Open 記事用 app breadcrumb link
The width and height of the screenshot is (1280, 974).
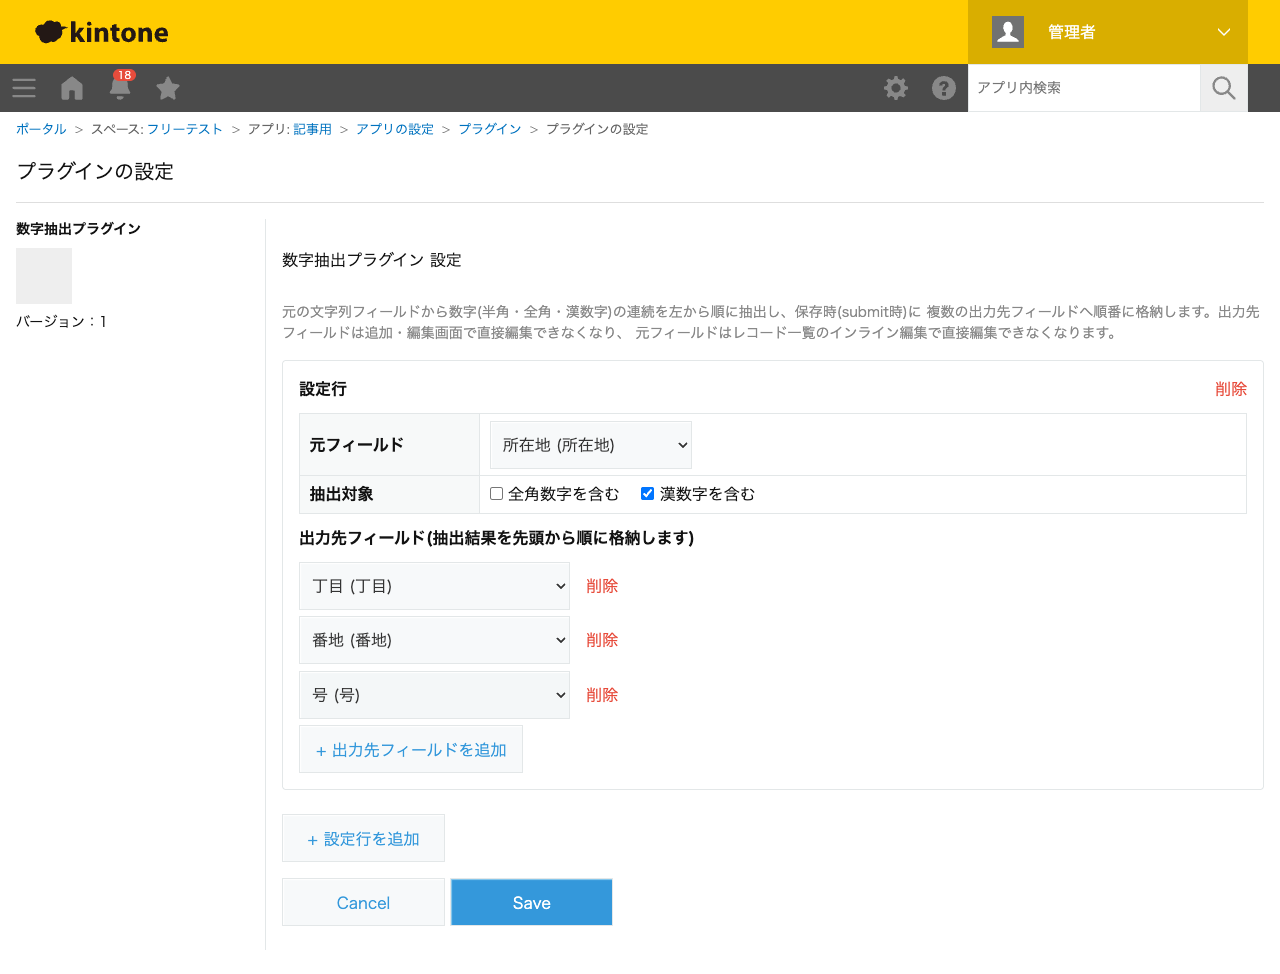(x=312, y=129)
